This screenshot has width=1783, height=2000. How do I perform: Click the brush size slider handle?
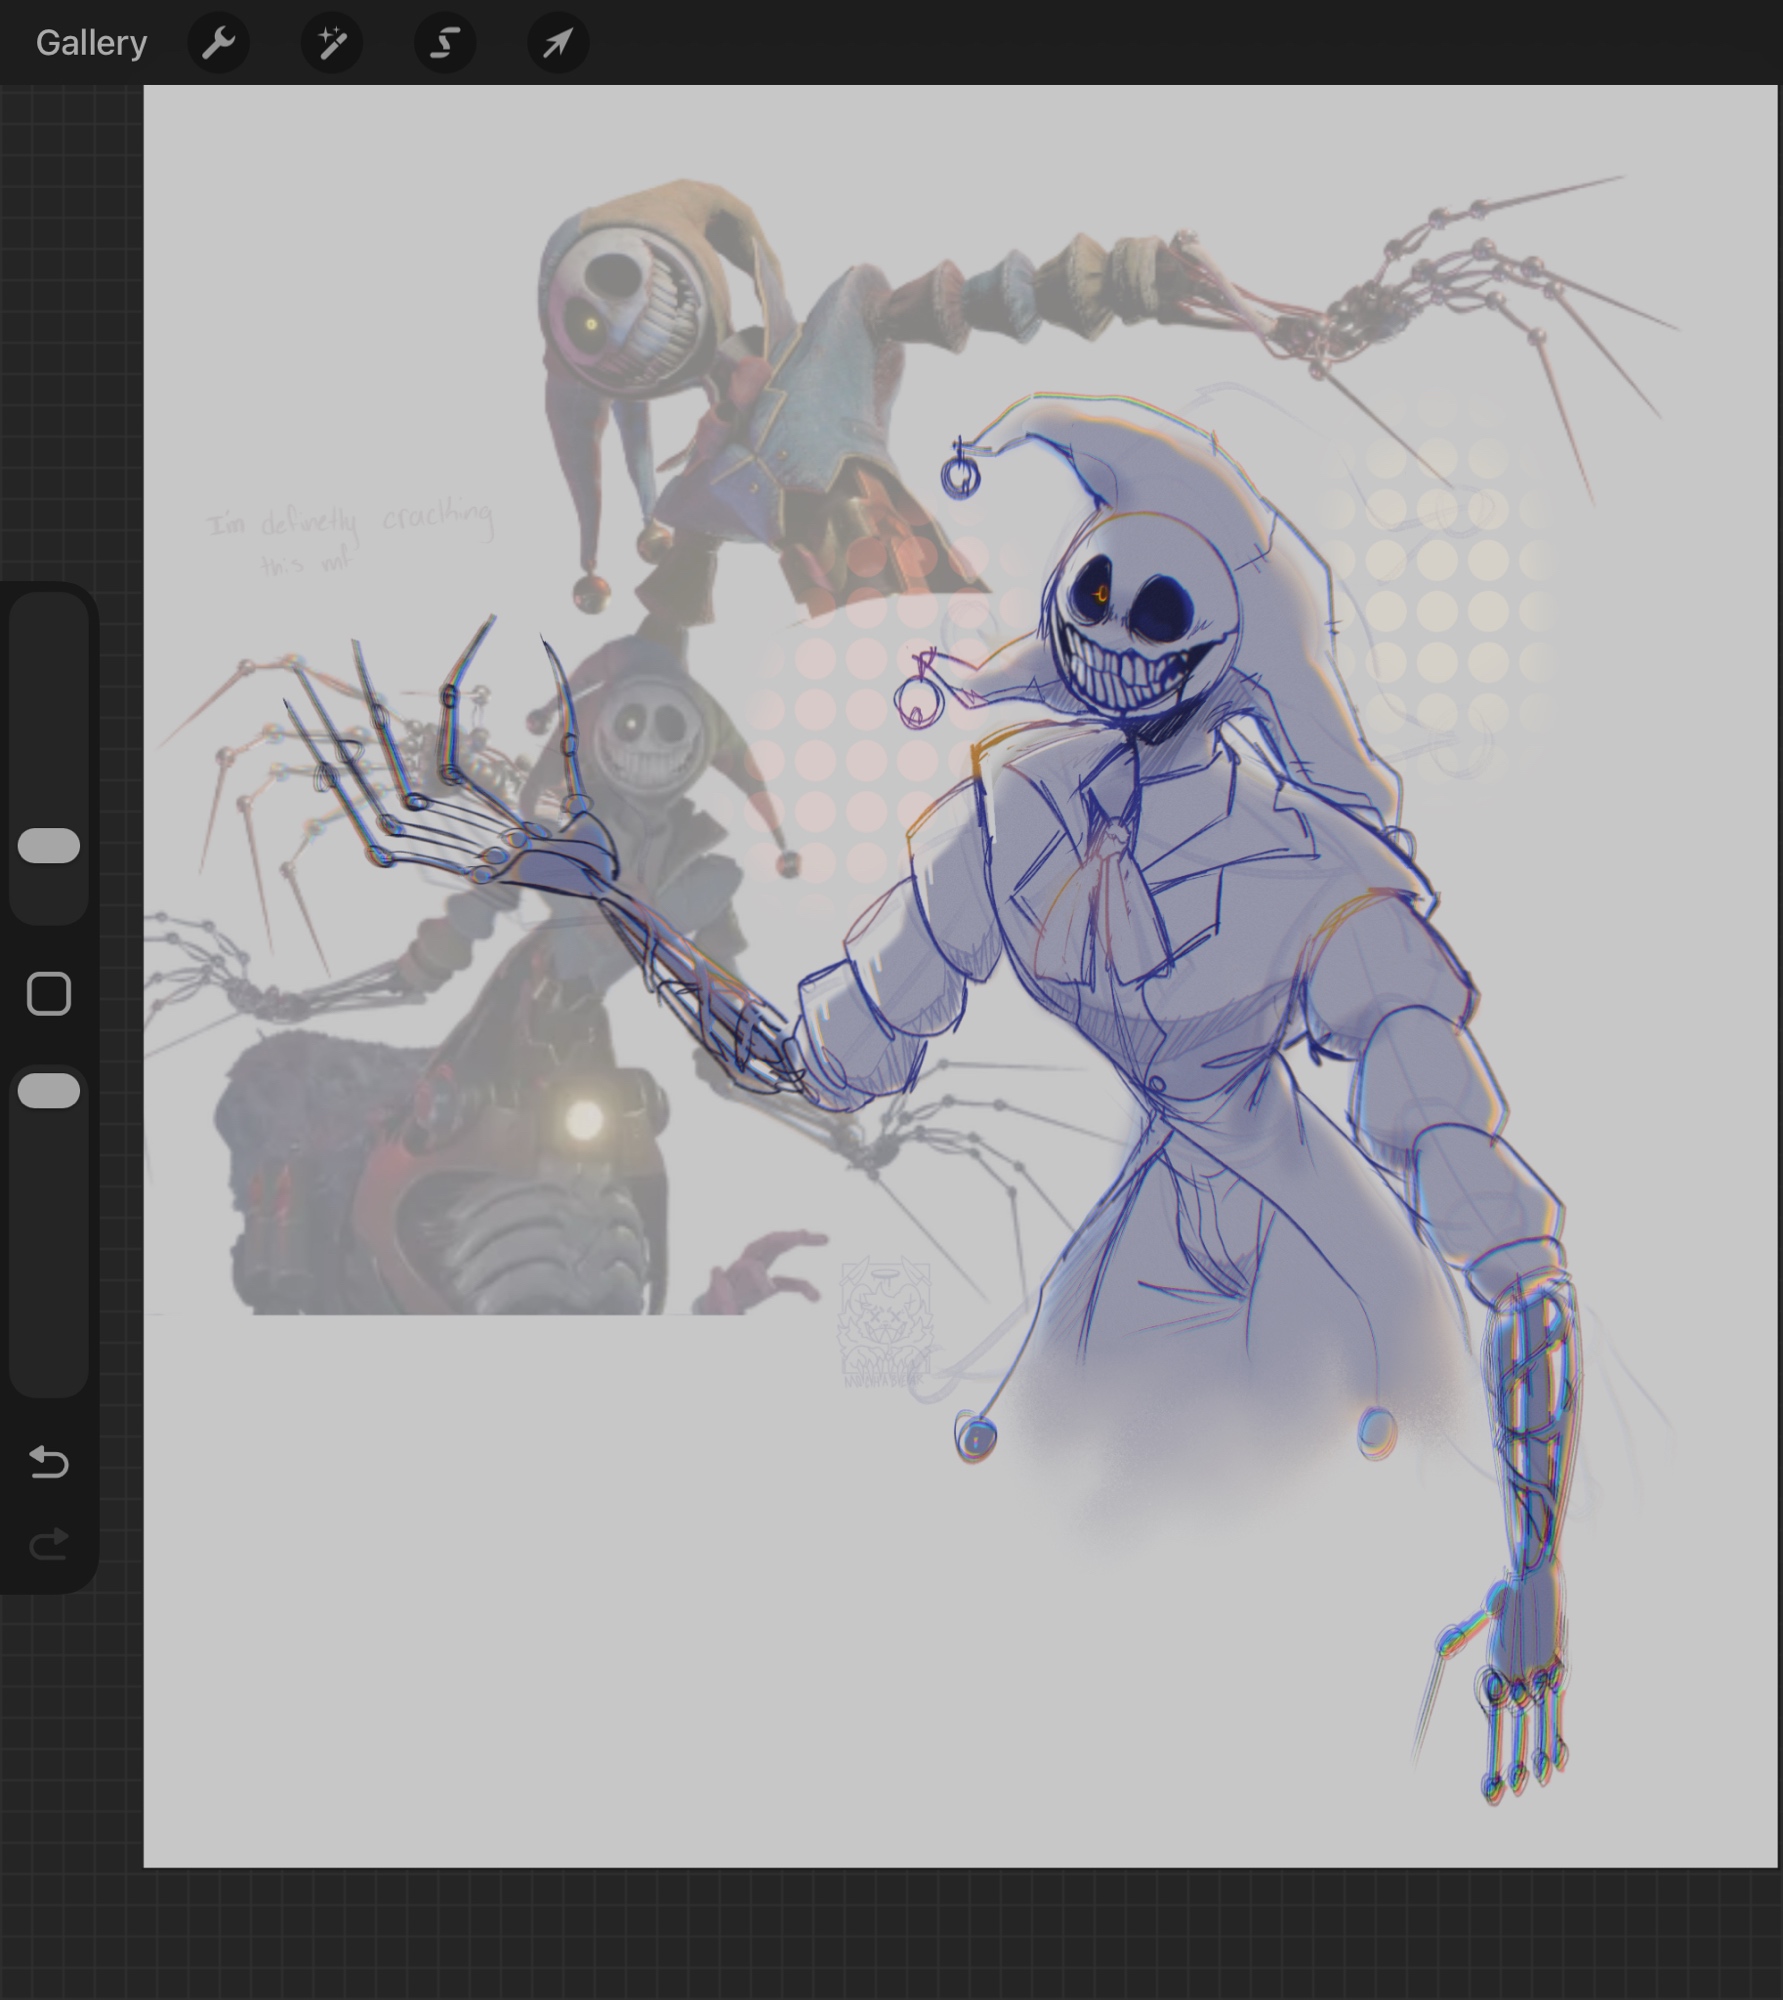[49, 845]
